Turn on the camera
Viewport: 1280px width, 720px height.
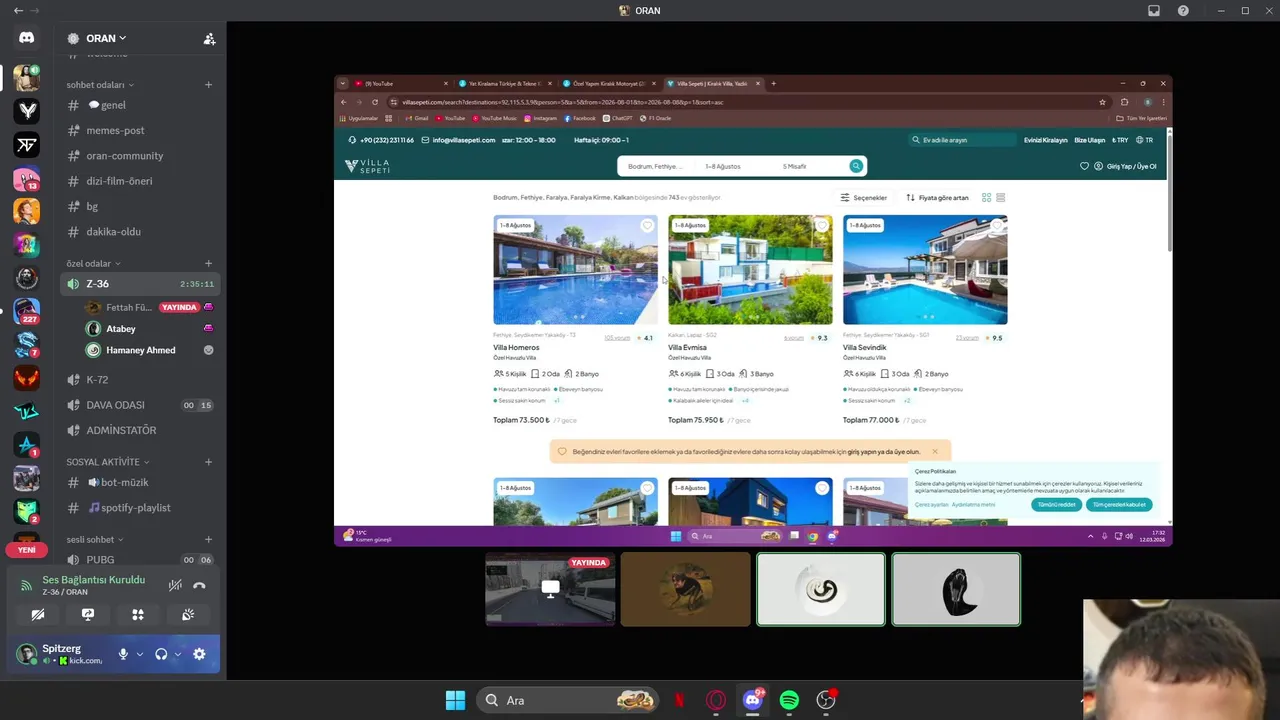pos(38,615)
